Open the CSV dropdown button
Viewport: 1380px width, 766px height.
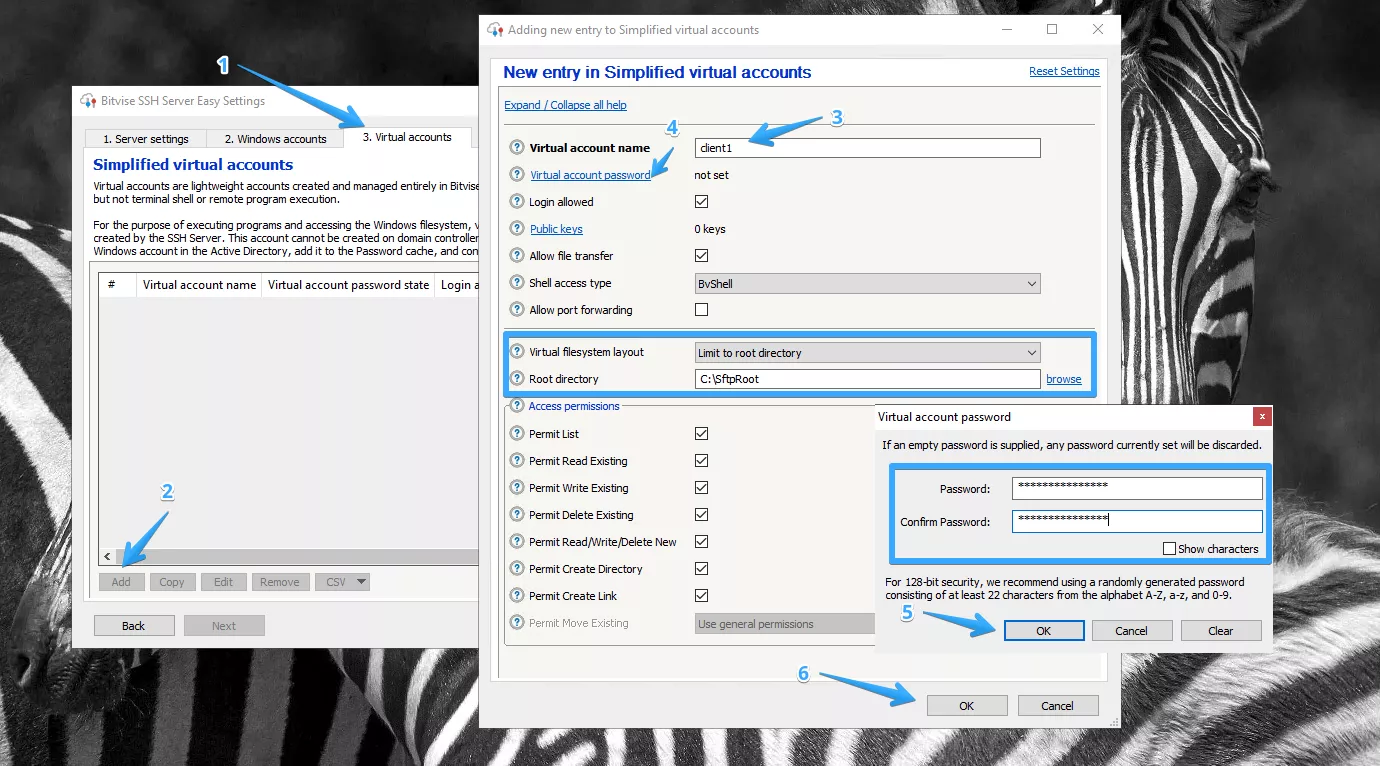(342, 582)
